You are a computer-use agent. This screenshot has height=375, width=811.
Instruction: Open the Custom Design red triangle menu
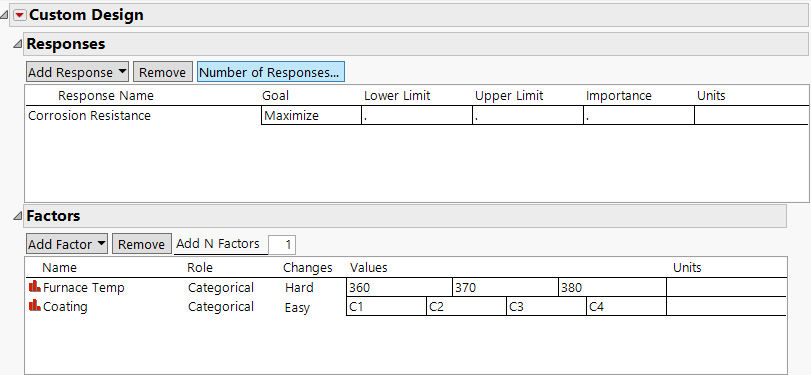(x=20, y=16)
